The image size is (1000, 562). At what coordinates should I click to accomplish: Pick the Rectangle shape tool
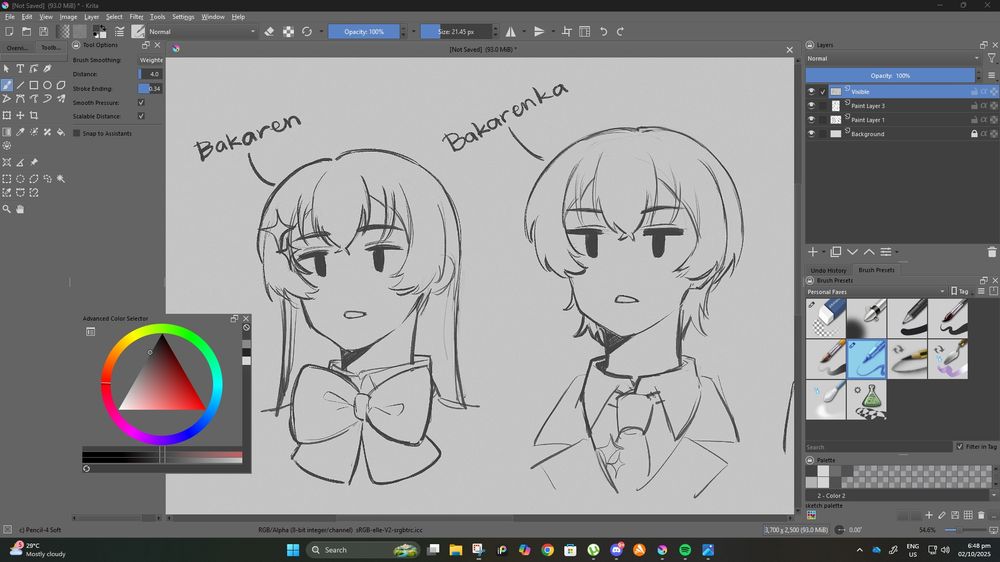coord(34,85)
